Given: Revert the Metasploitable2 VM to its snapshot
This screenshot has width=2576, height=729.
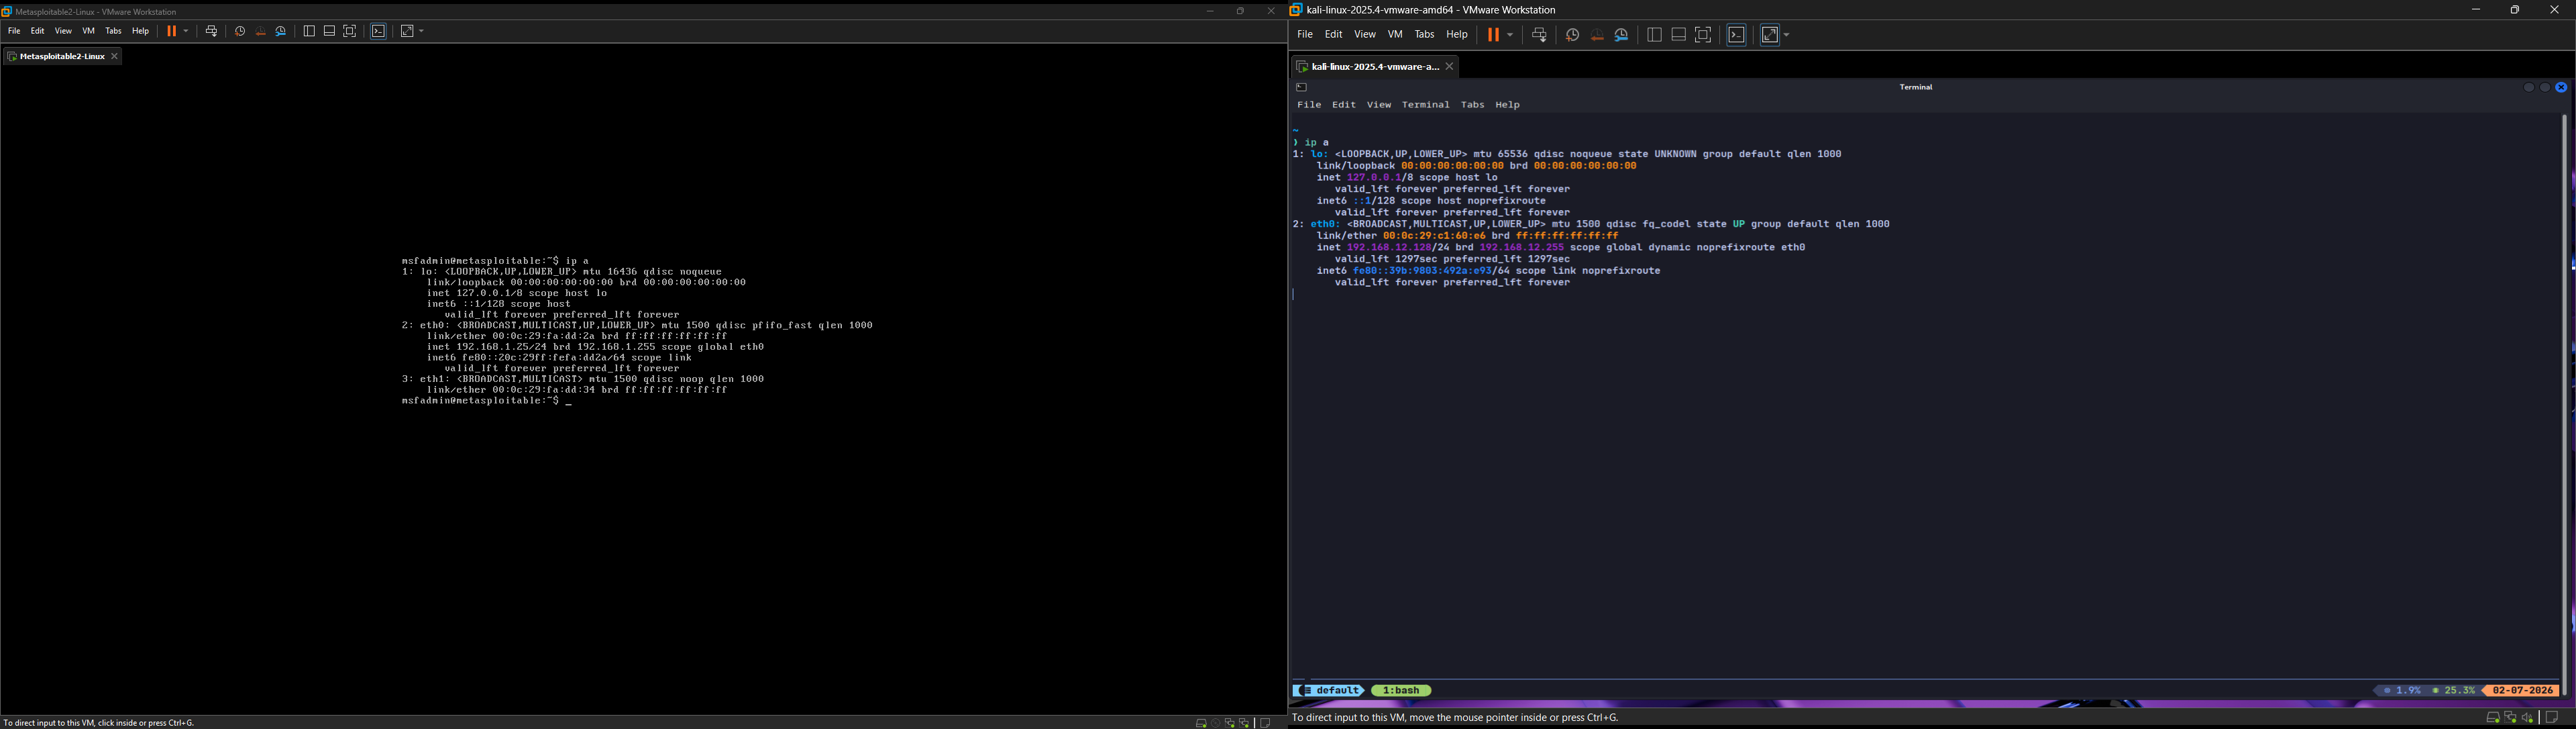Looking at the screenshot, I should point(261,31).
